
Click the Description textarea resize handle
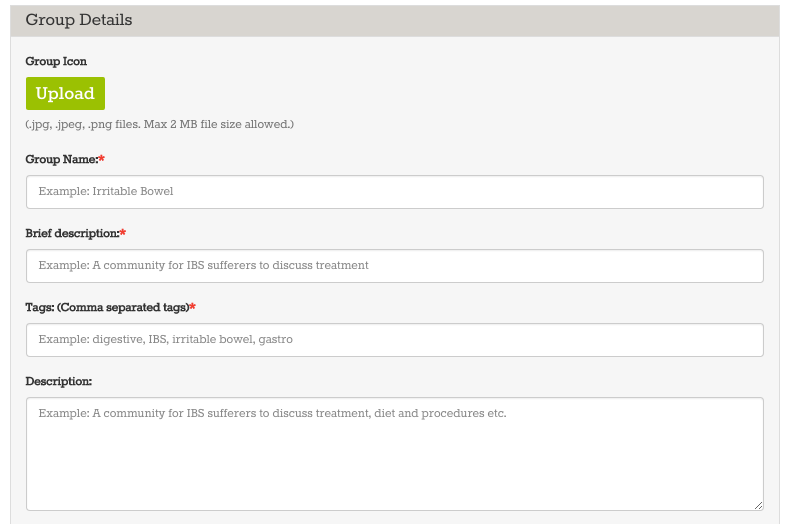[x=758, y=505]
